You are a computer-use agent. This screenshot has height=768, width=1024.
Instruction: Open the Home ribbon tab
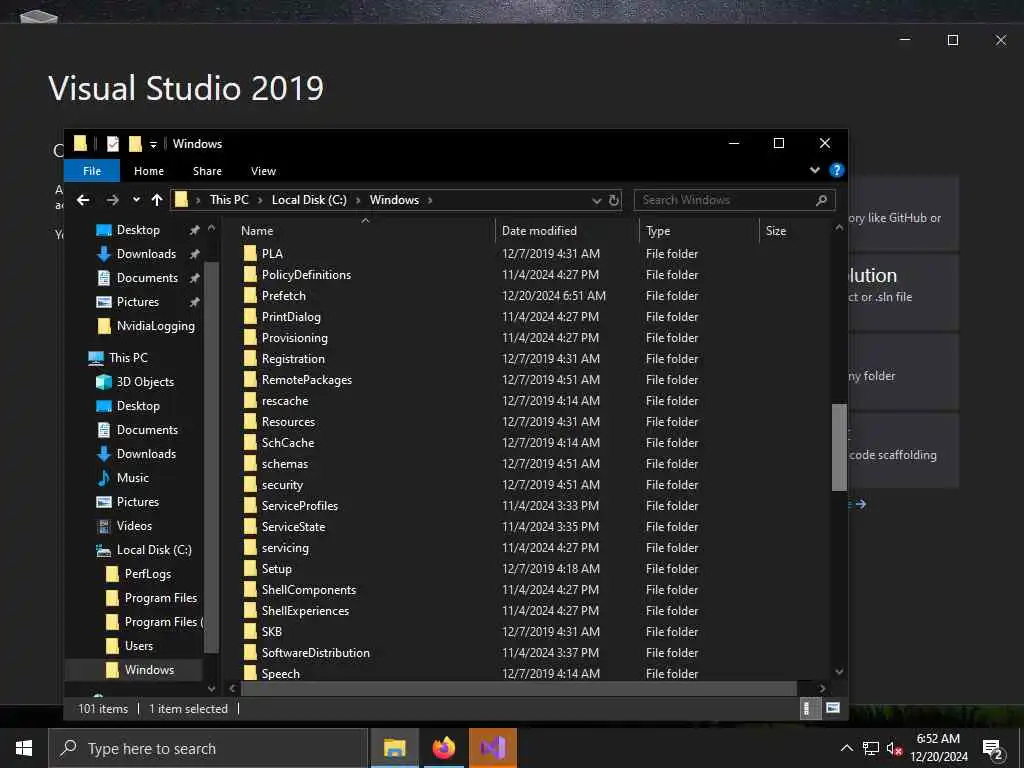coord(149,171)
